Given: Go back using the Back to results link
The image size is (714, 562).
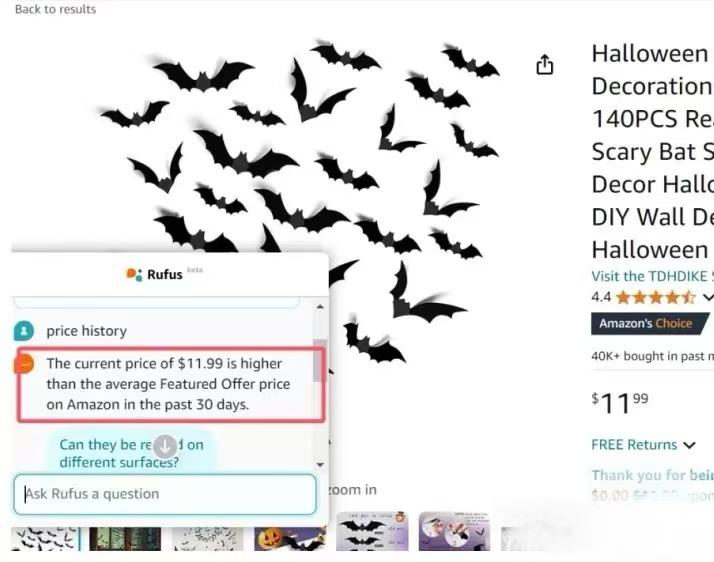Looking at the screenshot, I should (x=56, y=10).
